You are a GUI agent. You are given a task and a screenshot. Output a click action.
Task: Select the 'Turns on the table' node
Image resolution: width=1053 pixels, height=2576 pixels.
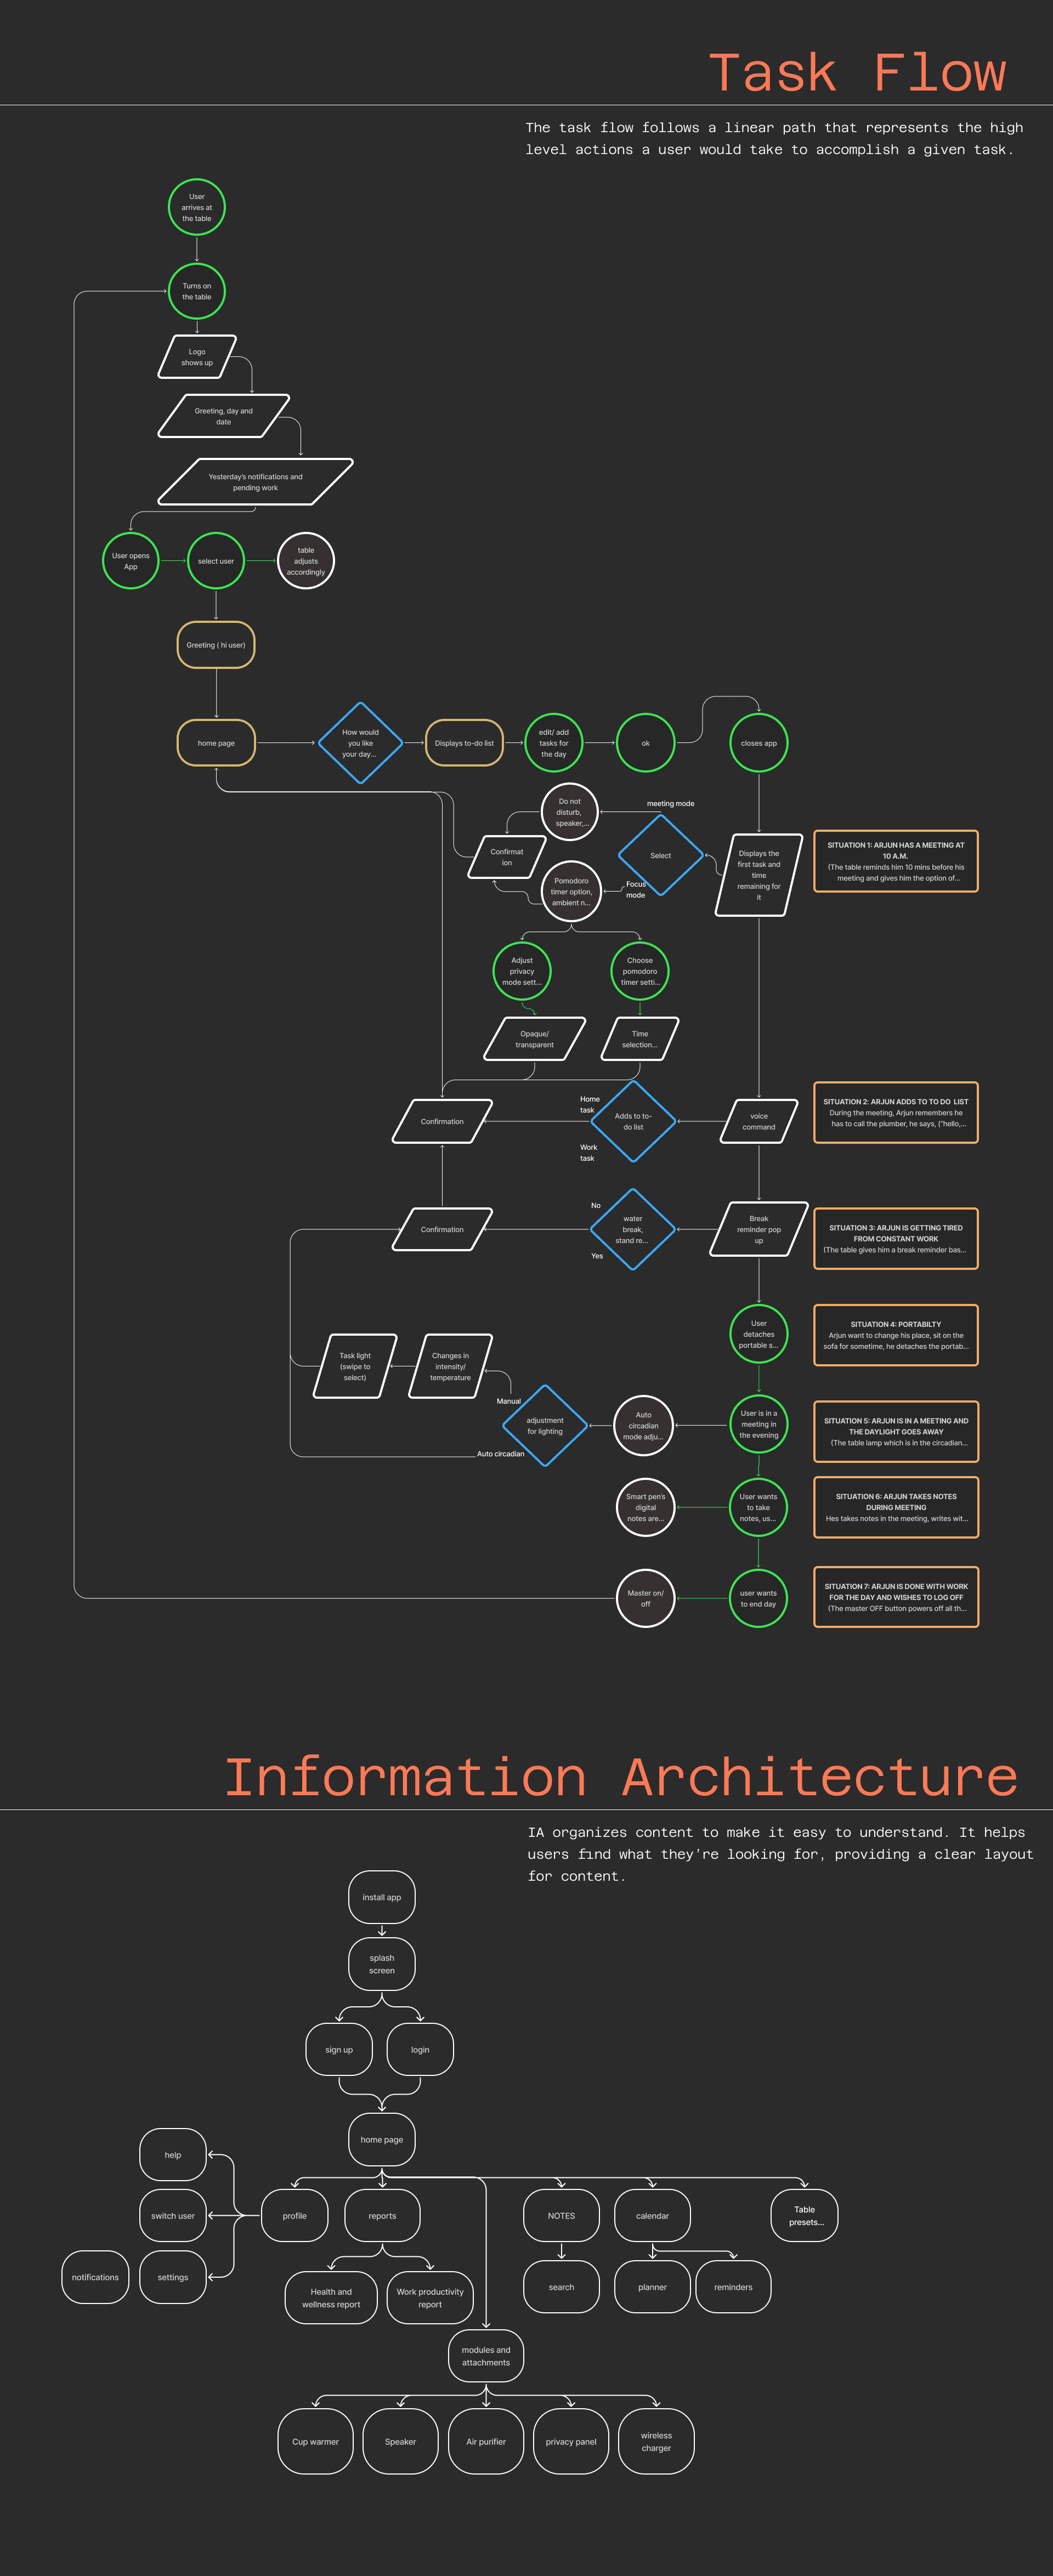[x=196, y=291]
